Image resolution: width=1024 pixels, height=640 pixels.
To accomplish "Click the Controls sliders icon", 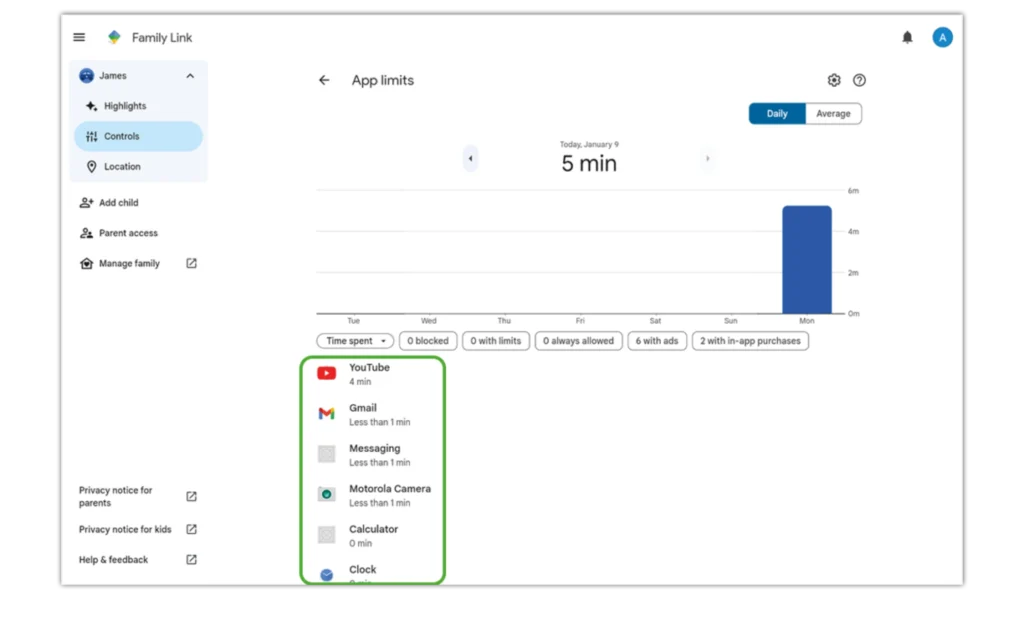I will click(91, 136).
